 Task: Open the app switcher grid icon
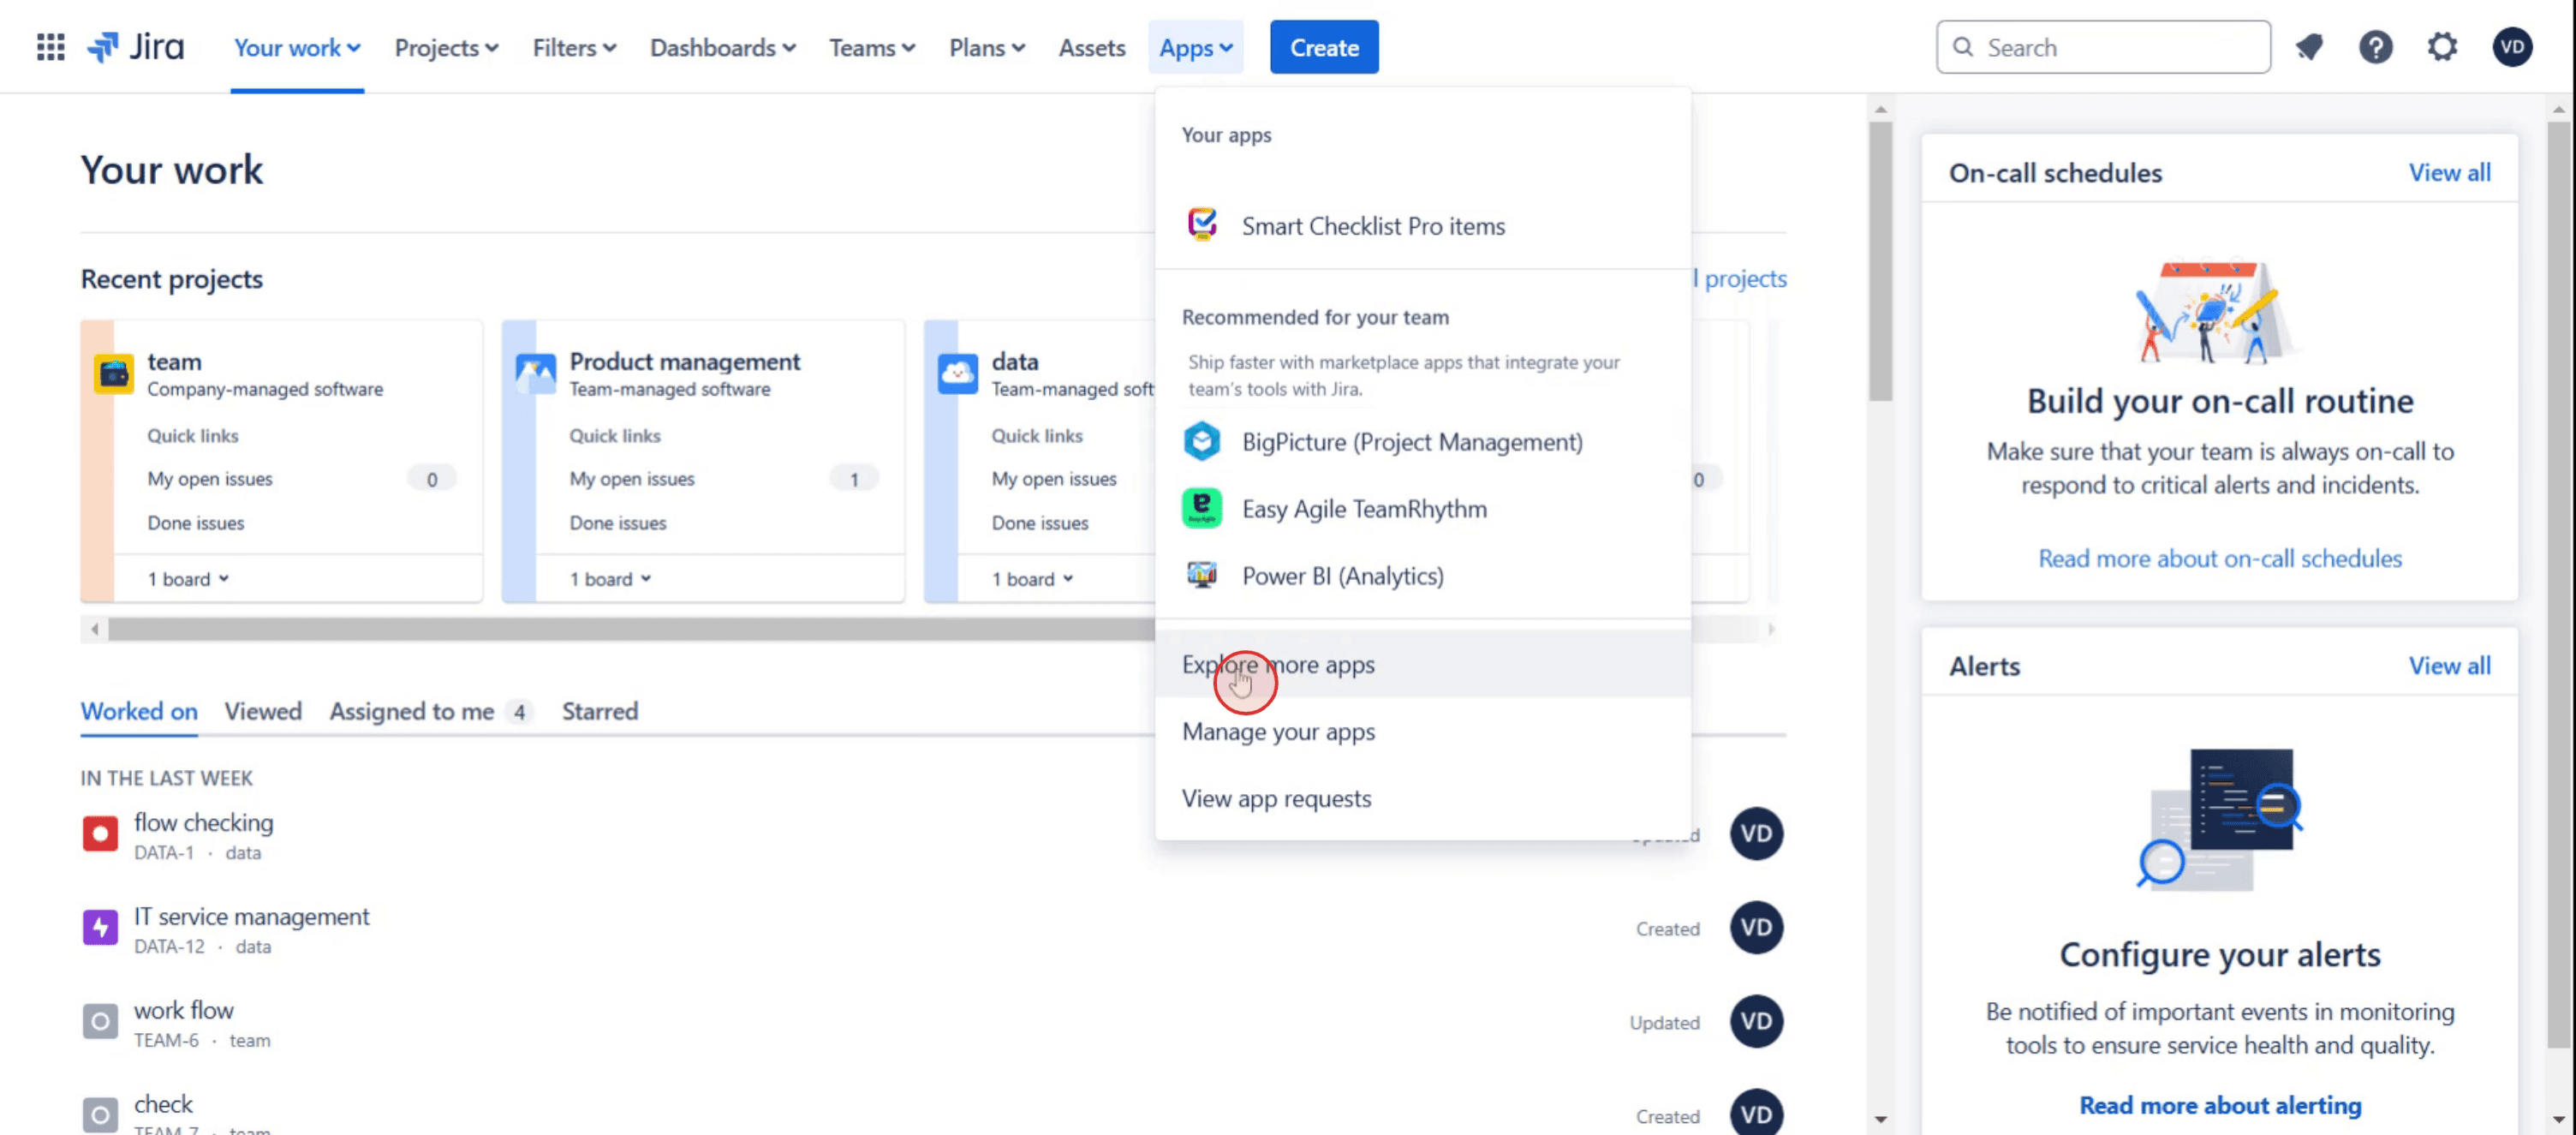tap(50, 47)
